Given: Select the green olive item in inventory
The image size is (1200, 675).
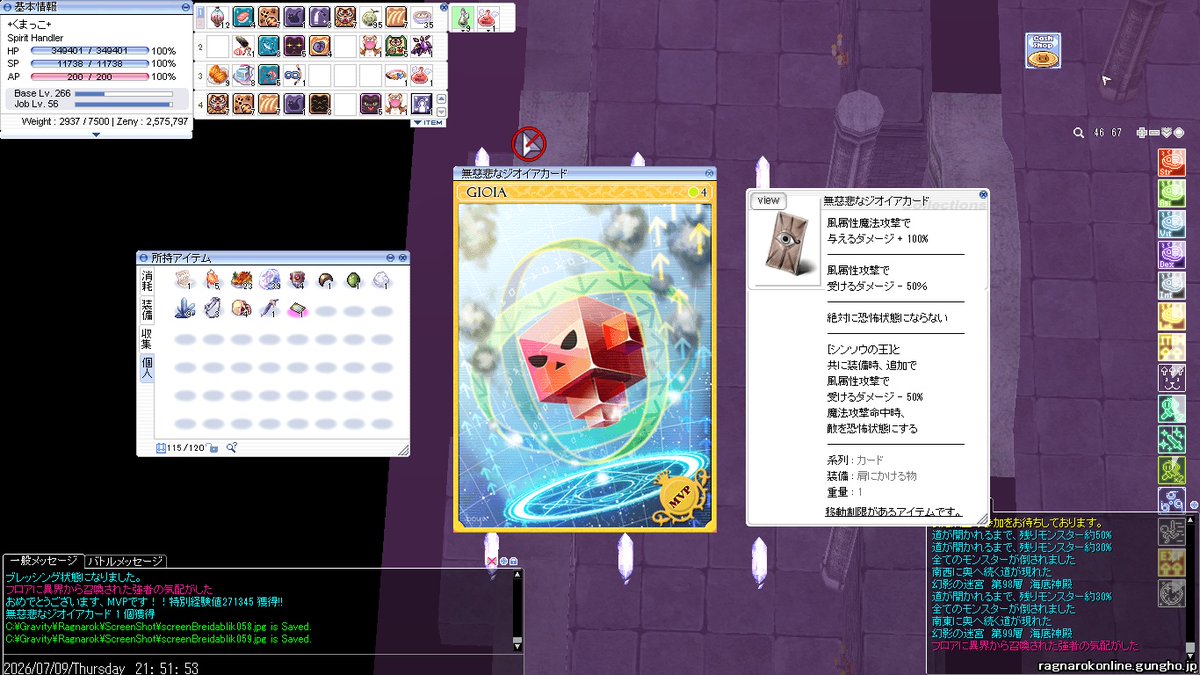Looking at the screenshot, I should [353, 280].
